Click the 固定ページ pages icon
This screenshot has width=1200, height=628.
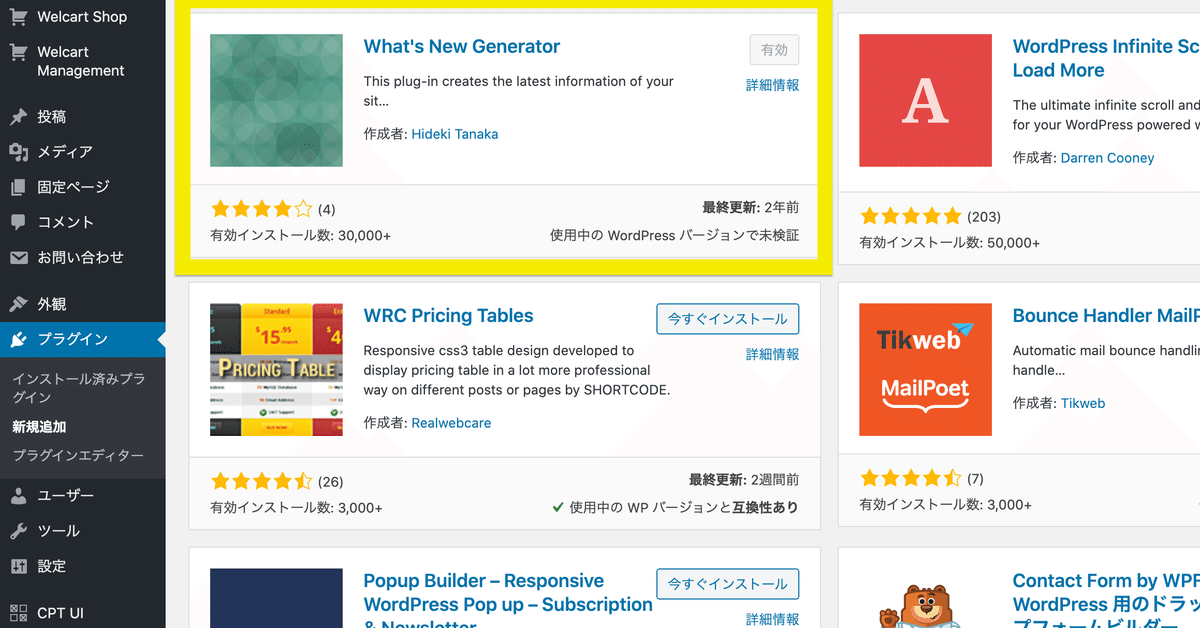(x=18, y=187)
